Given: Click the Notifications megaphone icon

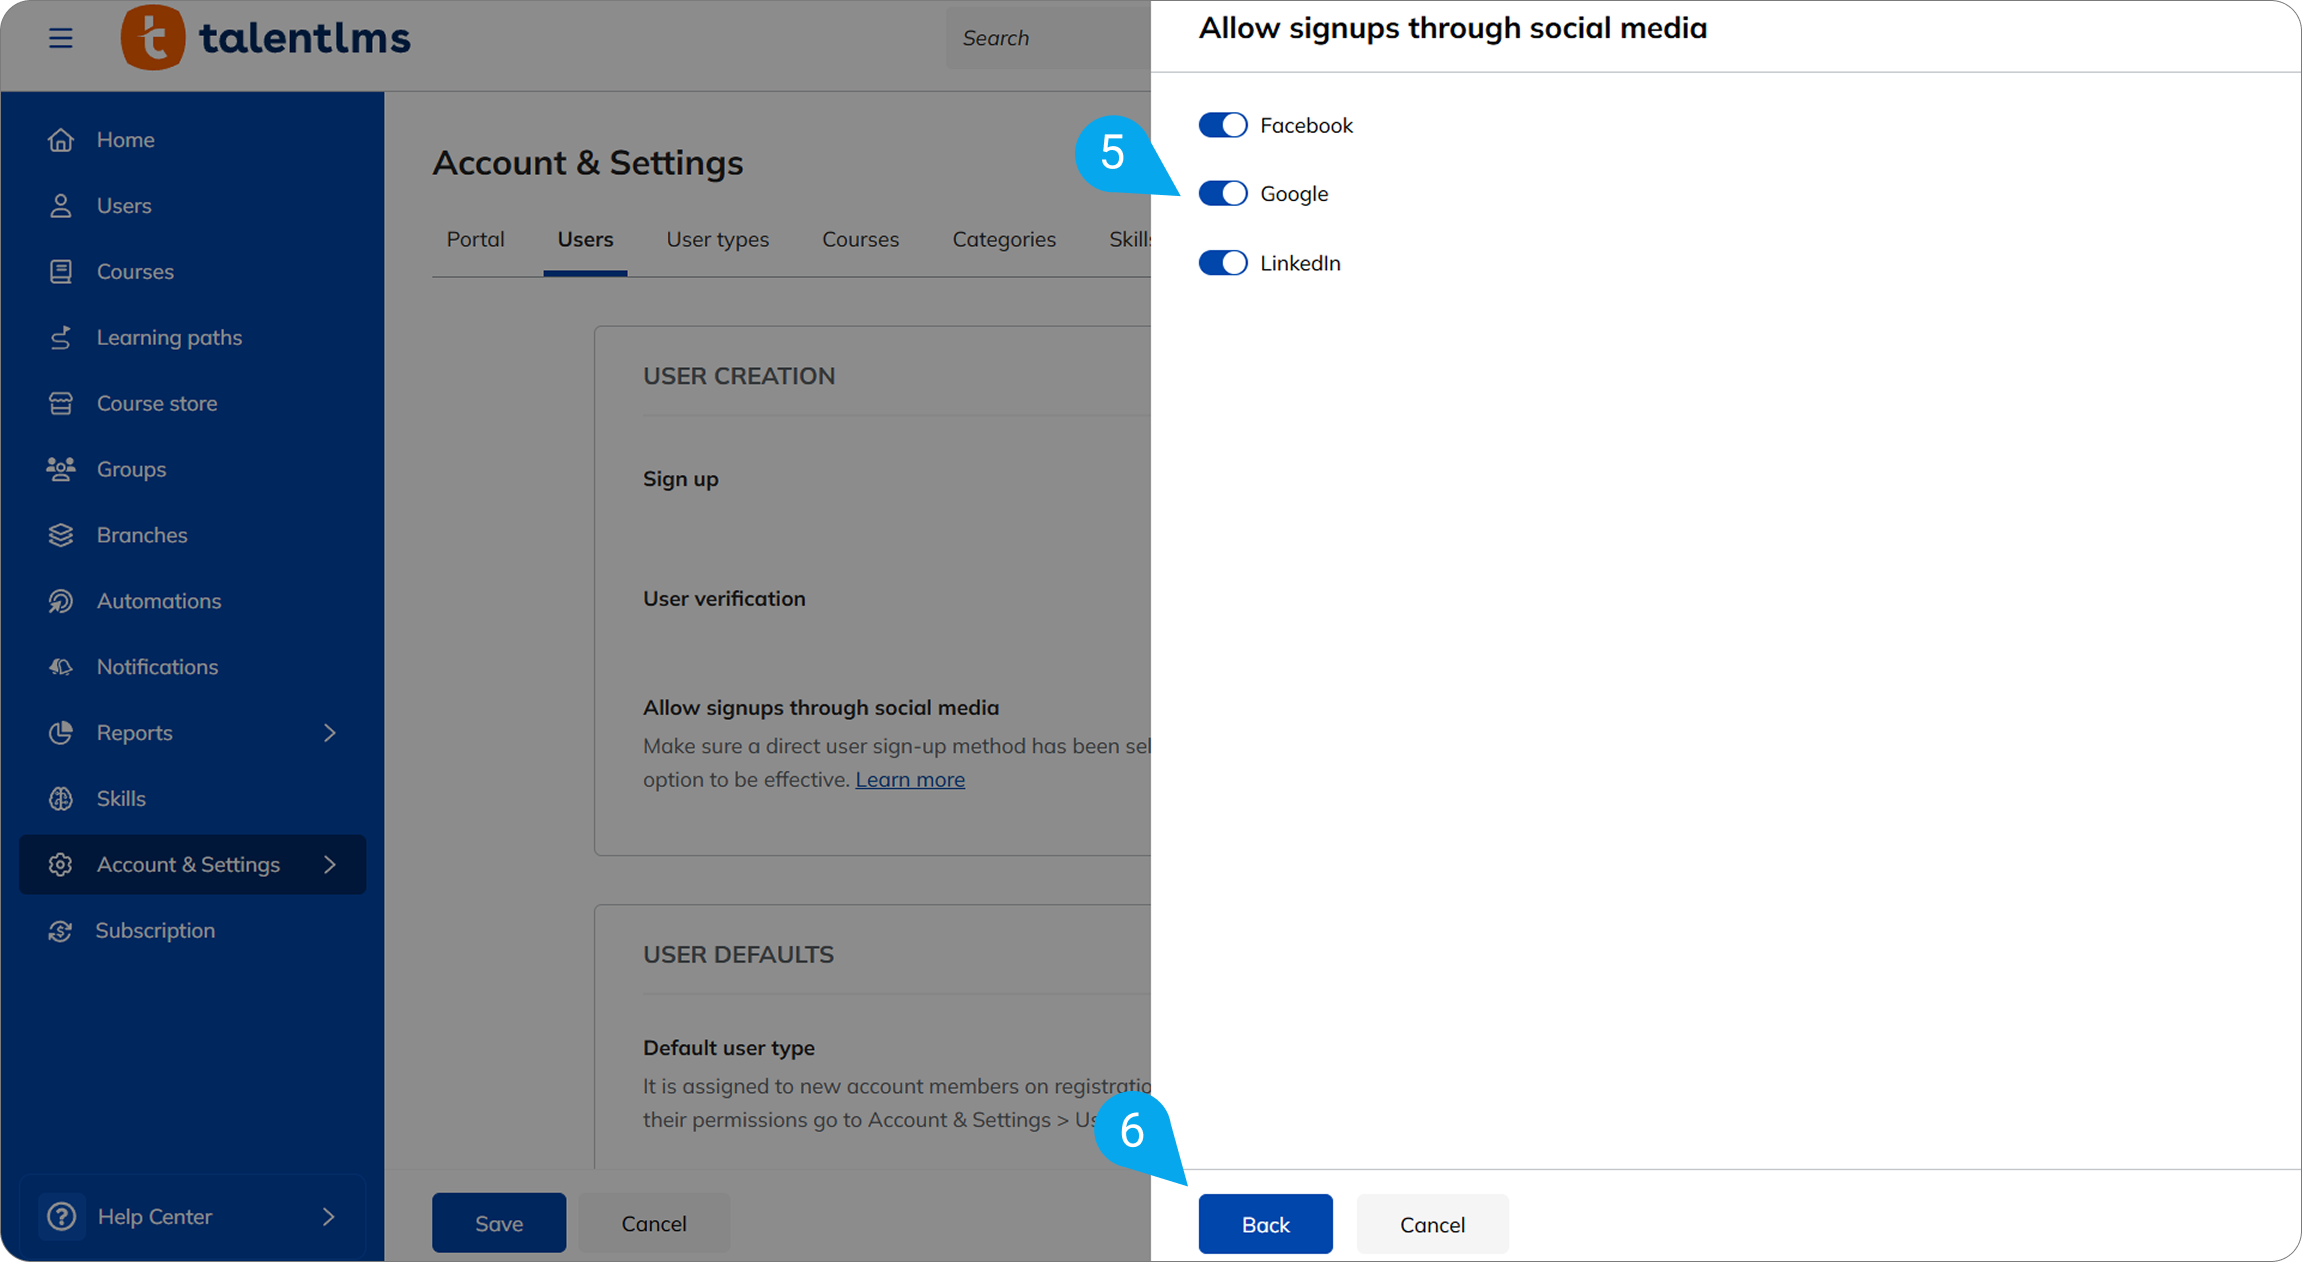Looking at the screenshot, I should click(61, 667).
